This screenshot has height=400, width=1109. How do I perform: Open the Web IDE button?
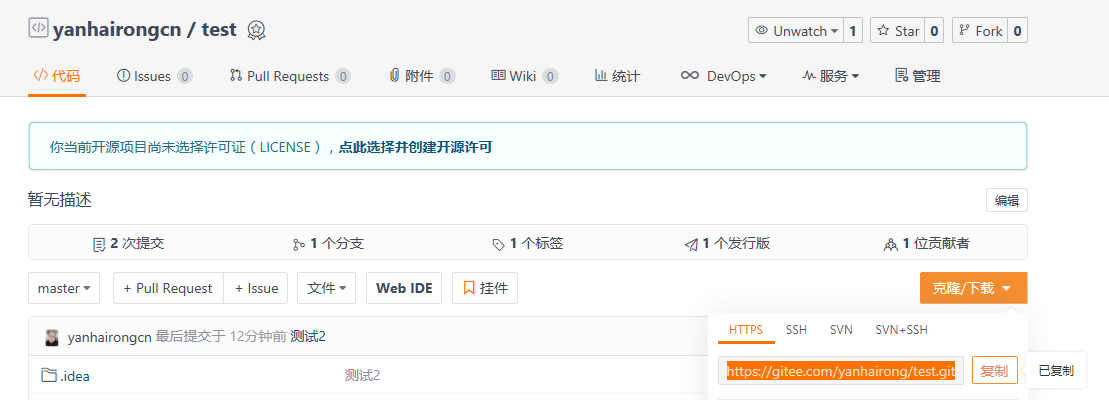(404, 288)
